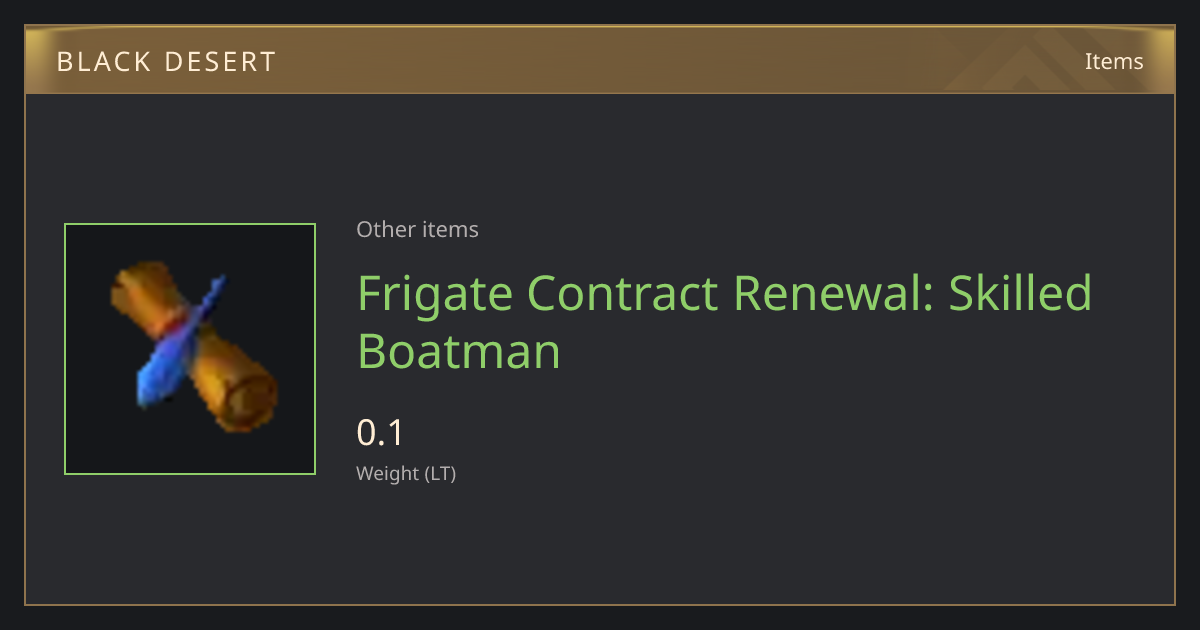Image resolution: width=1200 pixels, height=630 pixels.
Task: Click the rolled orange scroll's lower end
Action: [x=245, y=393]
